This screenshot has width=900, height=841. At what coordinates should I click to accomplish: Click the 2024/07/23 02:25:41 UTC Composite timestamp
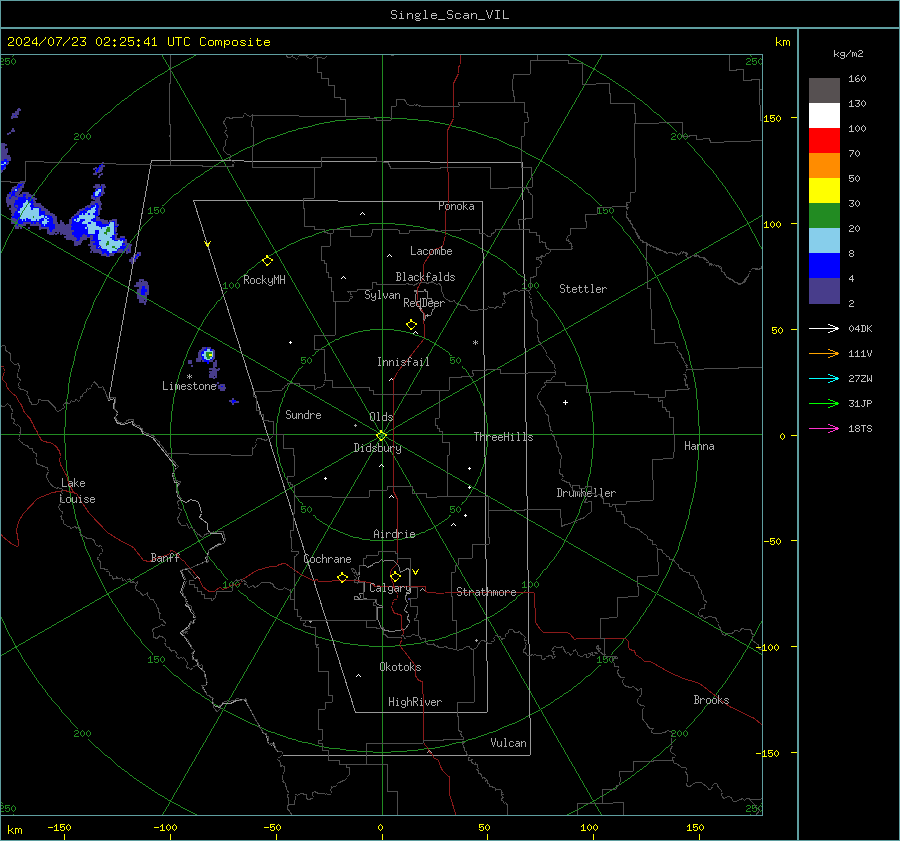(138, 42)
